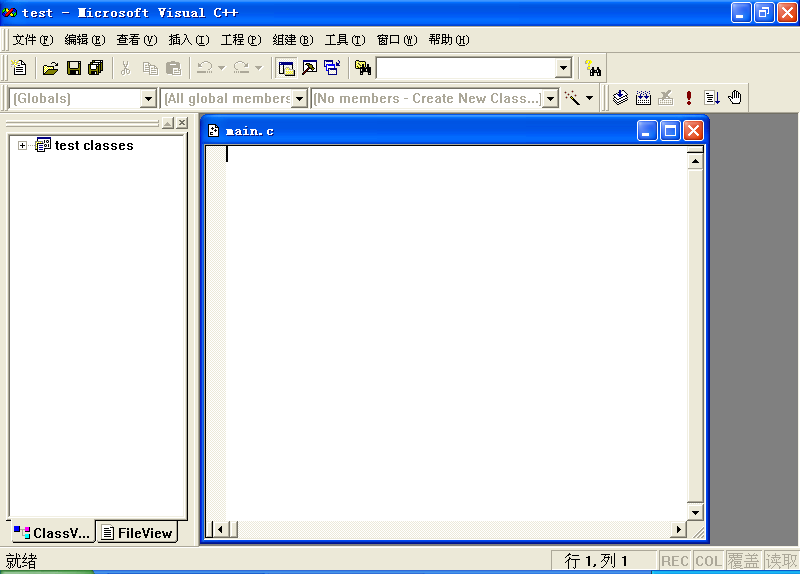800x574 pixels.
Task: Expand the workspace panel docking button
Action: [x=168, y=123]
